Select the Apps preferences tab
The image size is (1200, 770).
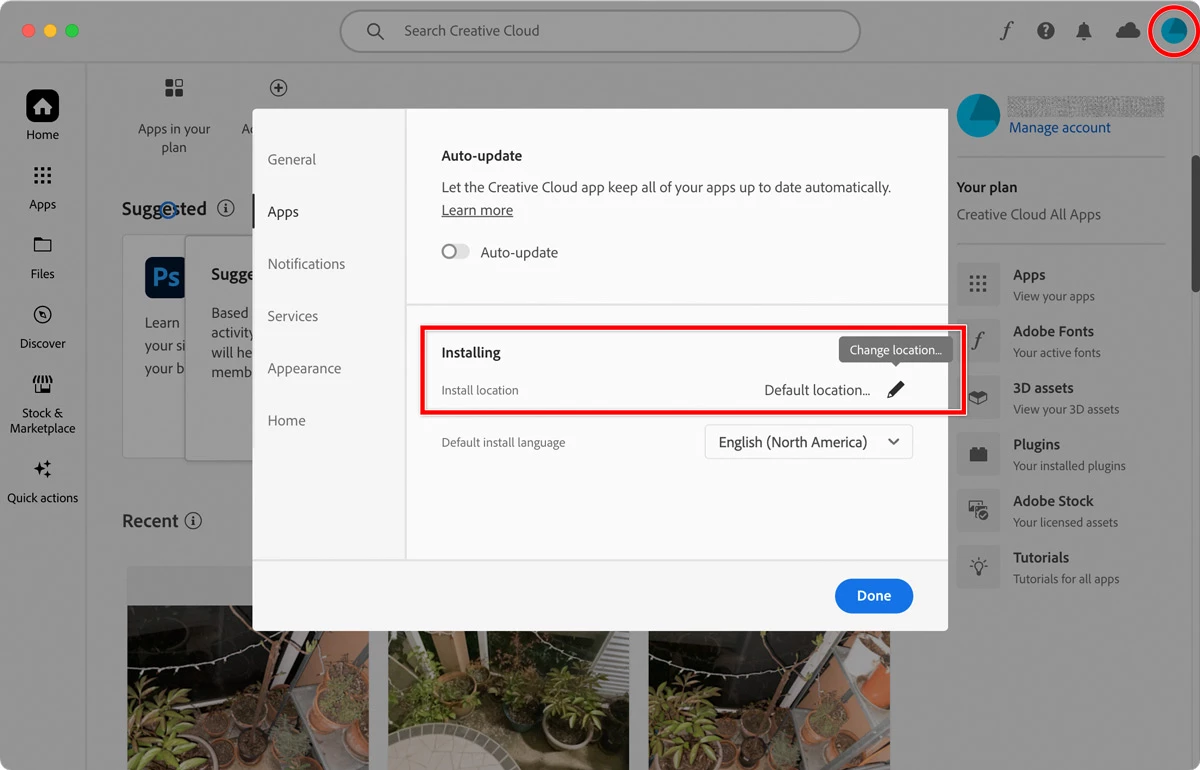pyautogui.click(x=283, y=212)
